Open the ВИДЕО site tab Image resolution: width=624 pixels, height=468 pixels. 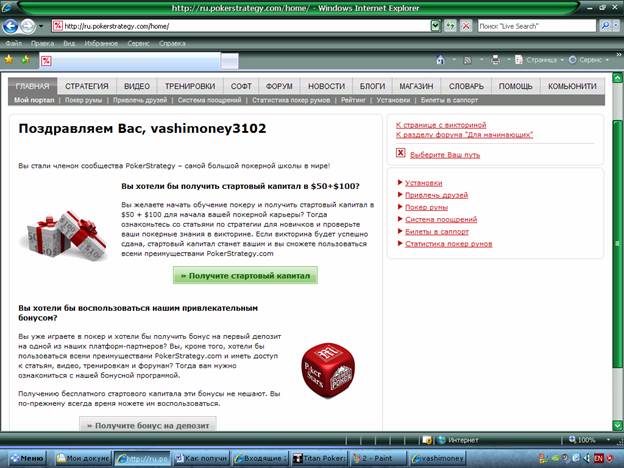(137, 86)
